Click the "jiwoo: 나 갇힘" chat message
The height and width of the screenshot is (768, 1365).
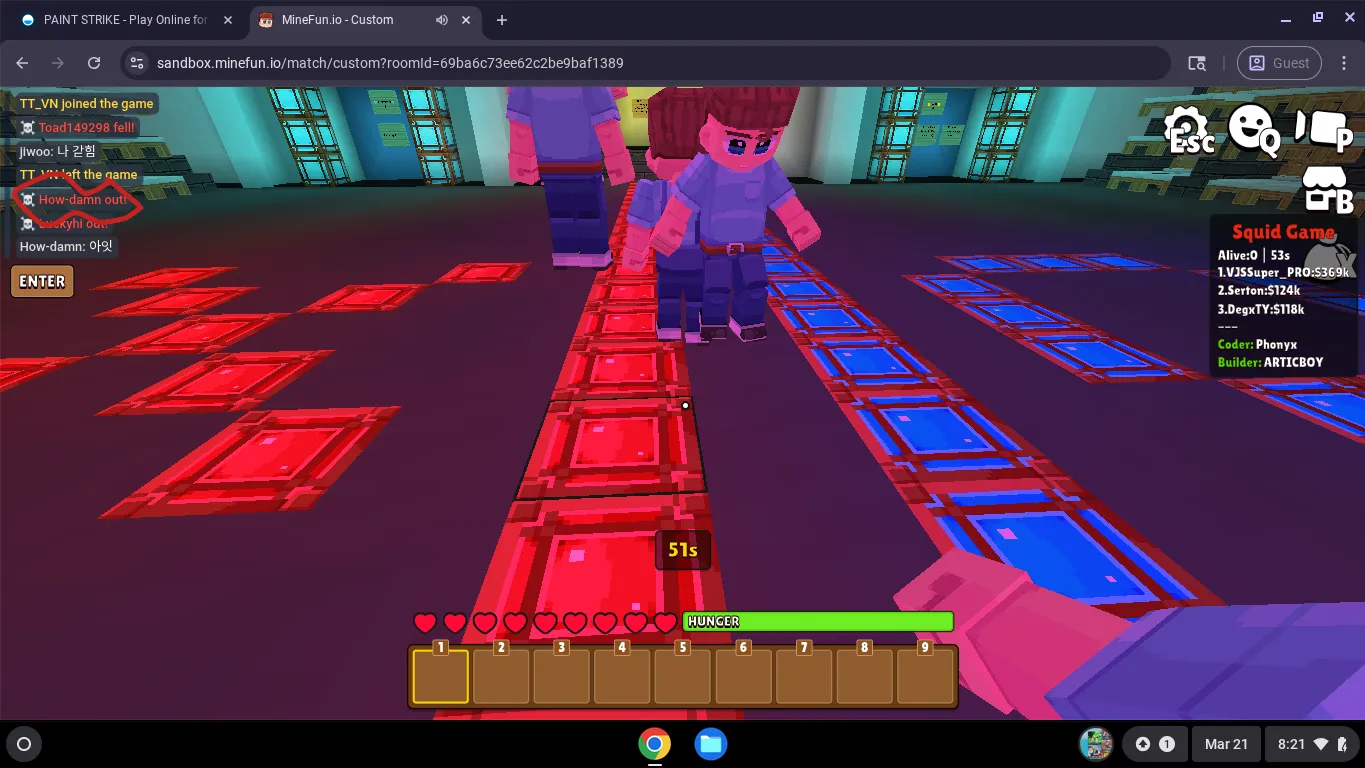58,152
